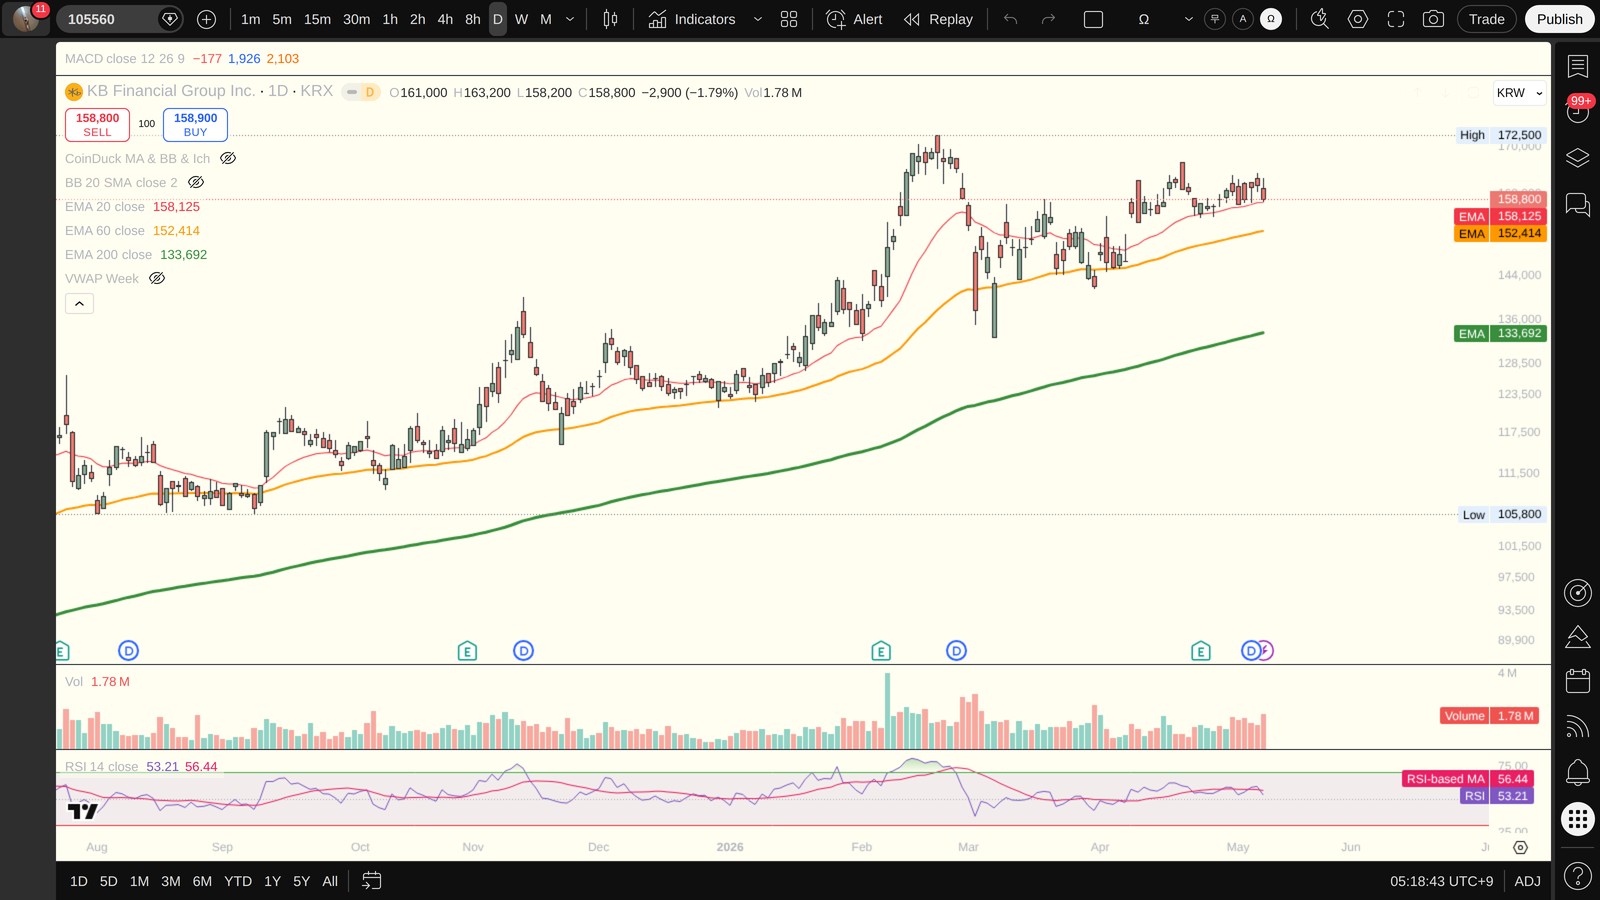Open the help center question icon
The height and width of the screenshot is (900, 1600).
(x=1578, y=877)
